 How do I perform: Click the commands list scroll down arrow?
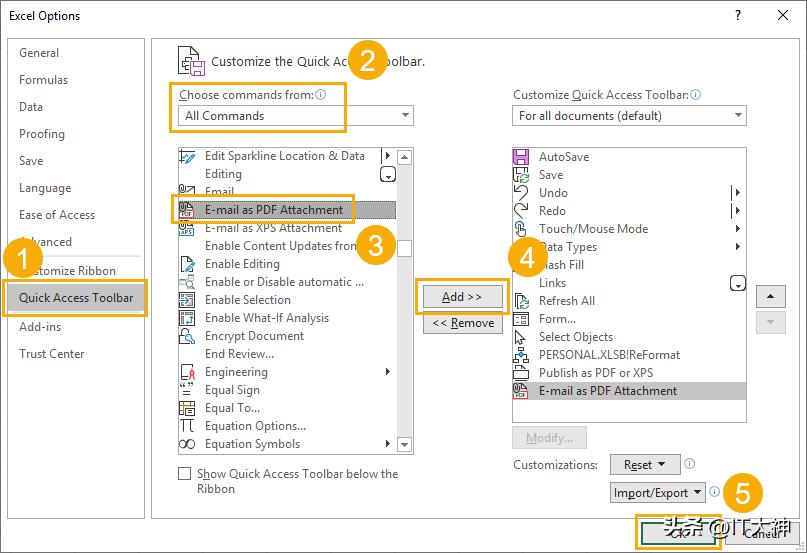click(x=404, y=444)
